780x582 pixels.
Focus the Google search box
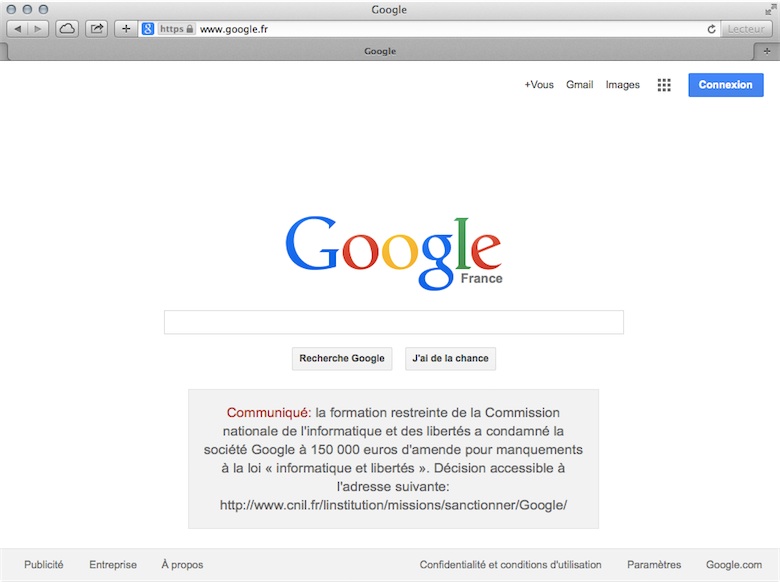point(393,322)
